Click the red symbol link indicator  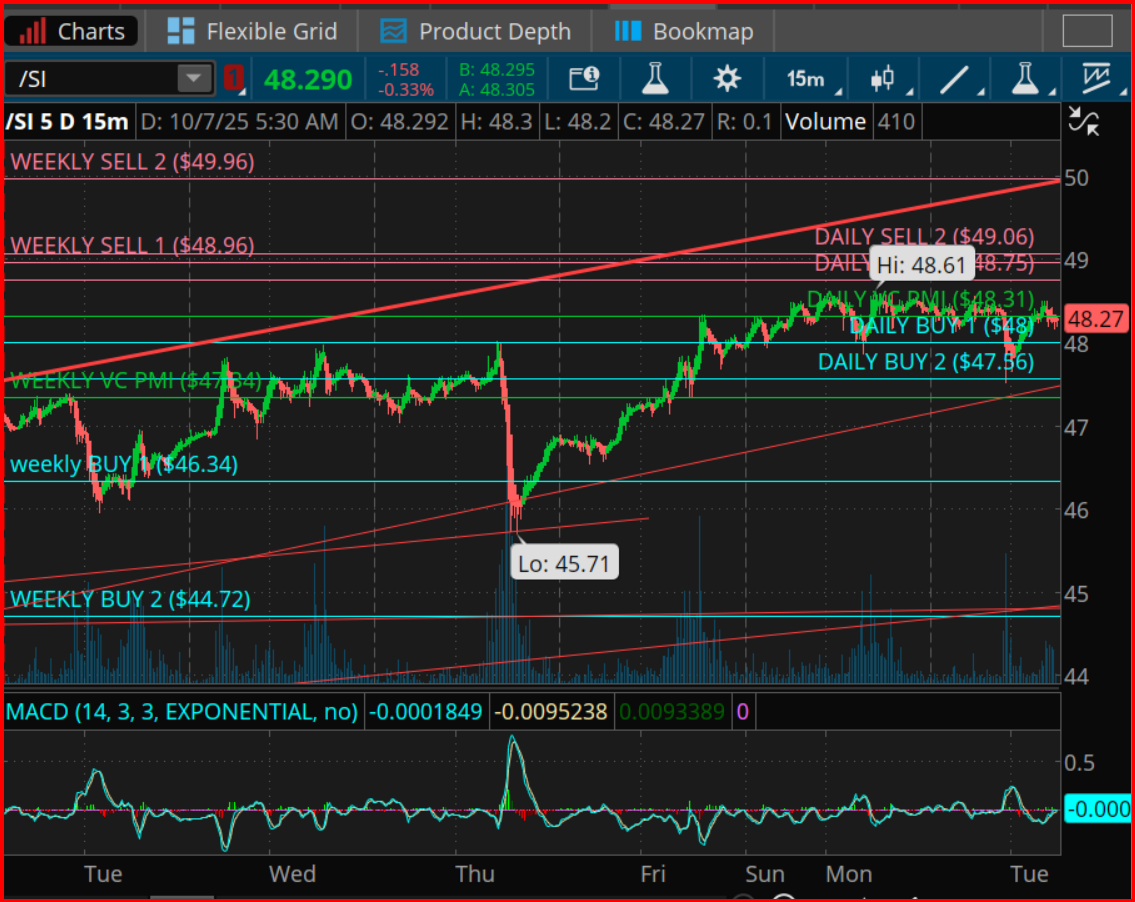(234, 78)
